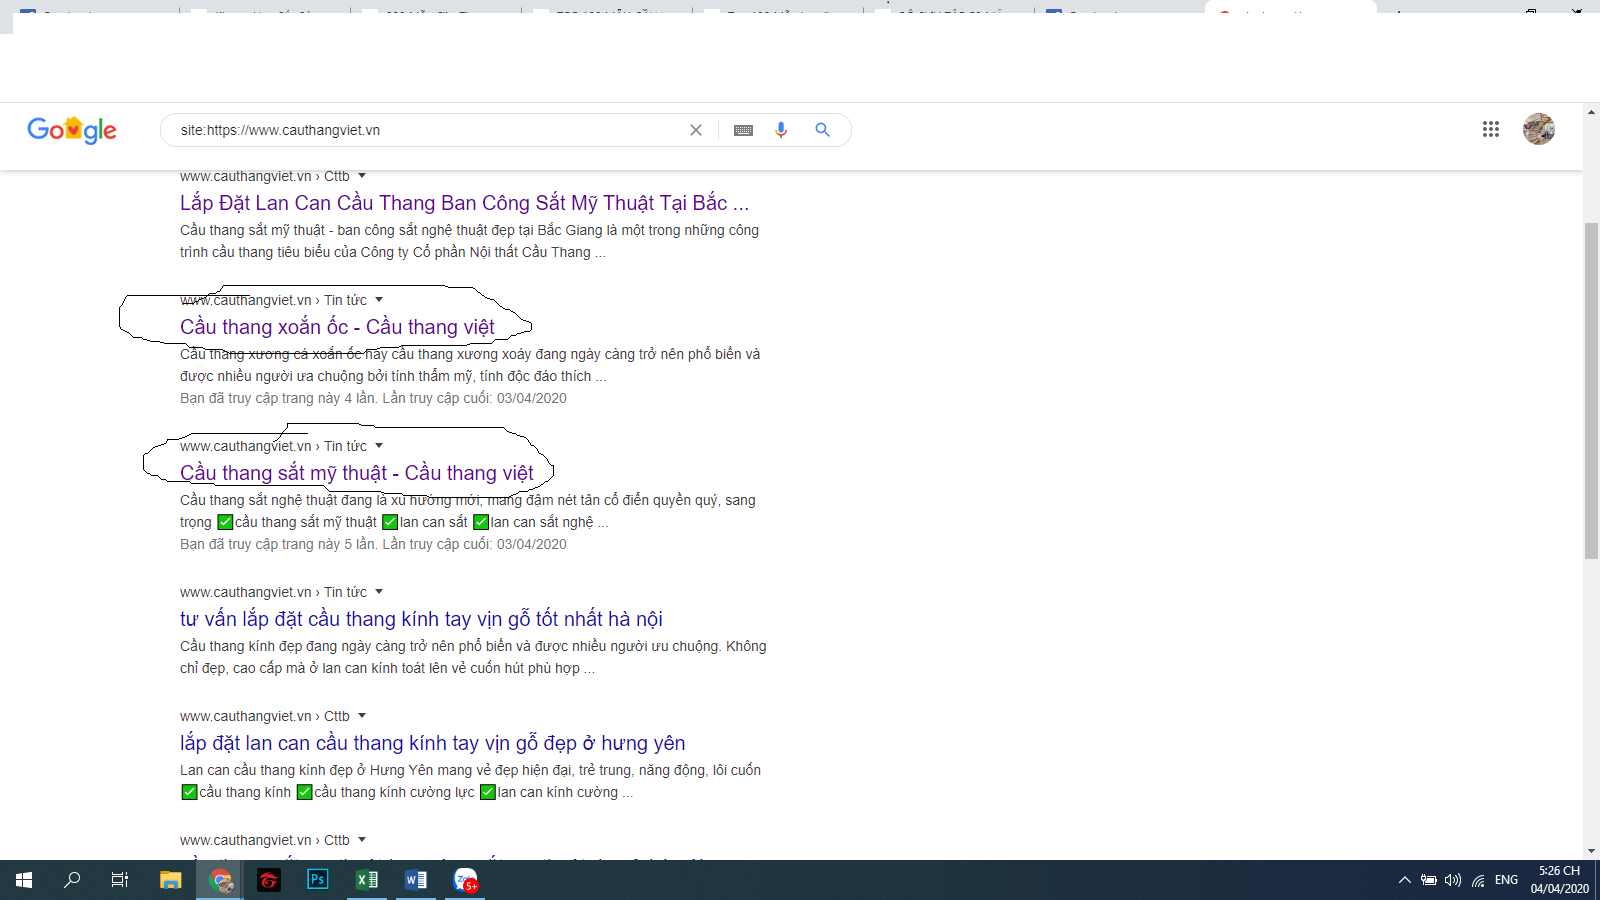Click the Show desktop strip in taskbar corner
The width and height of the screenshot is (1600, 900).
click(x=1597, y=880)
